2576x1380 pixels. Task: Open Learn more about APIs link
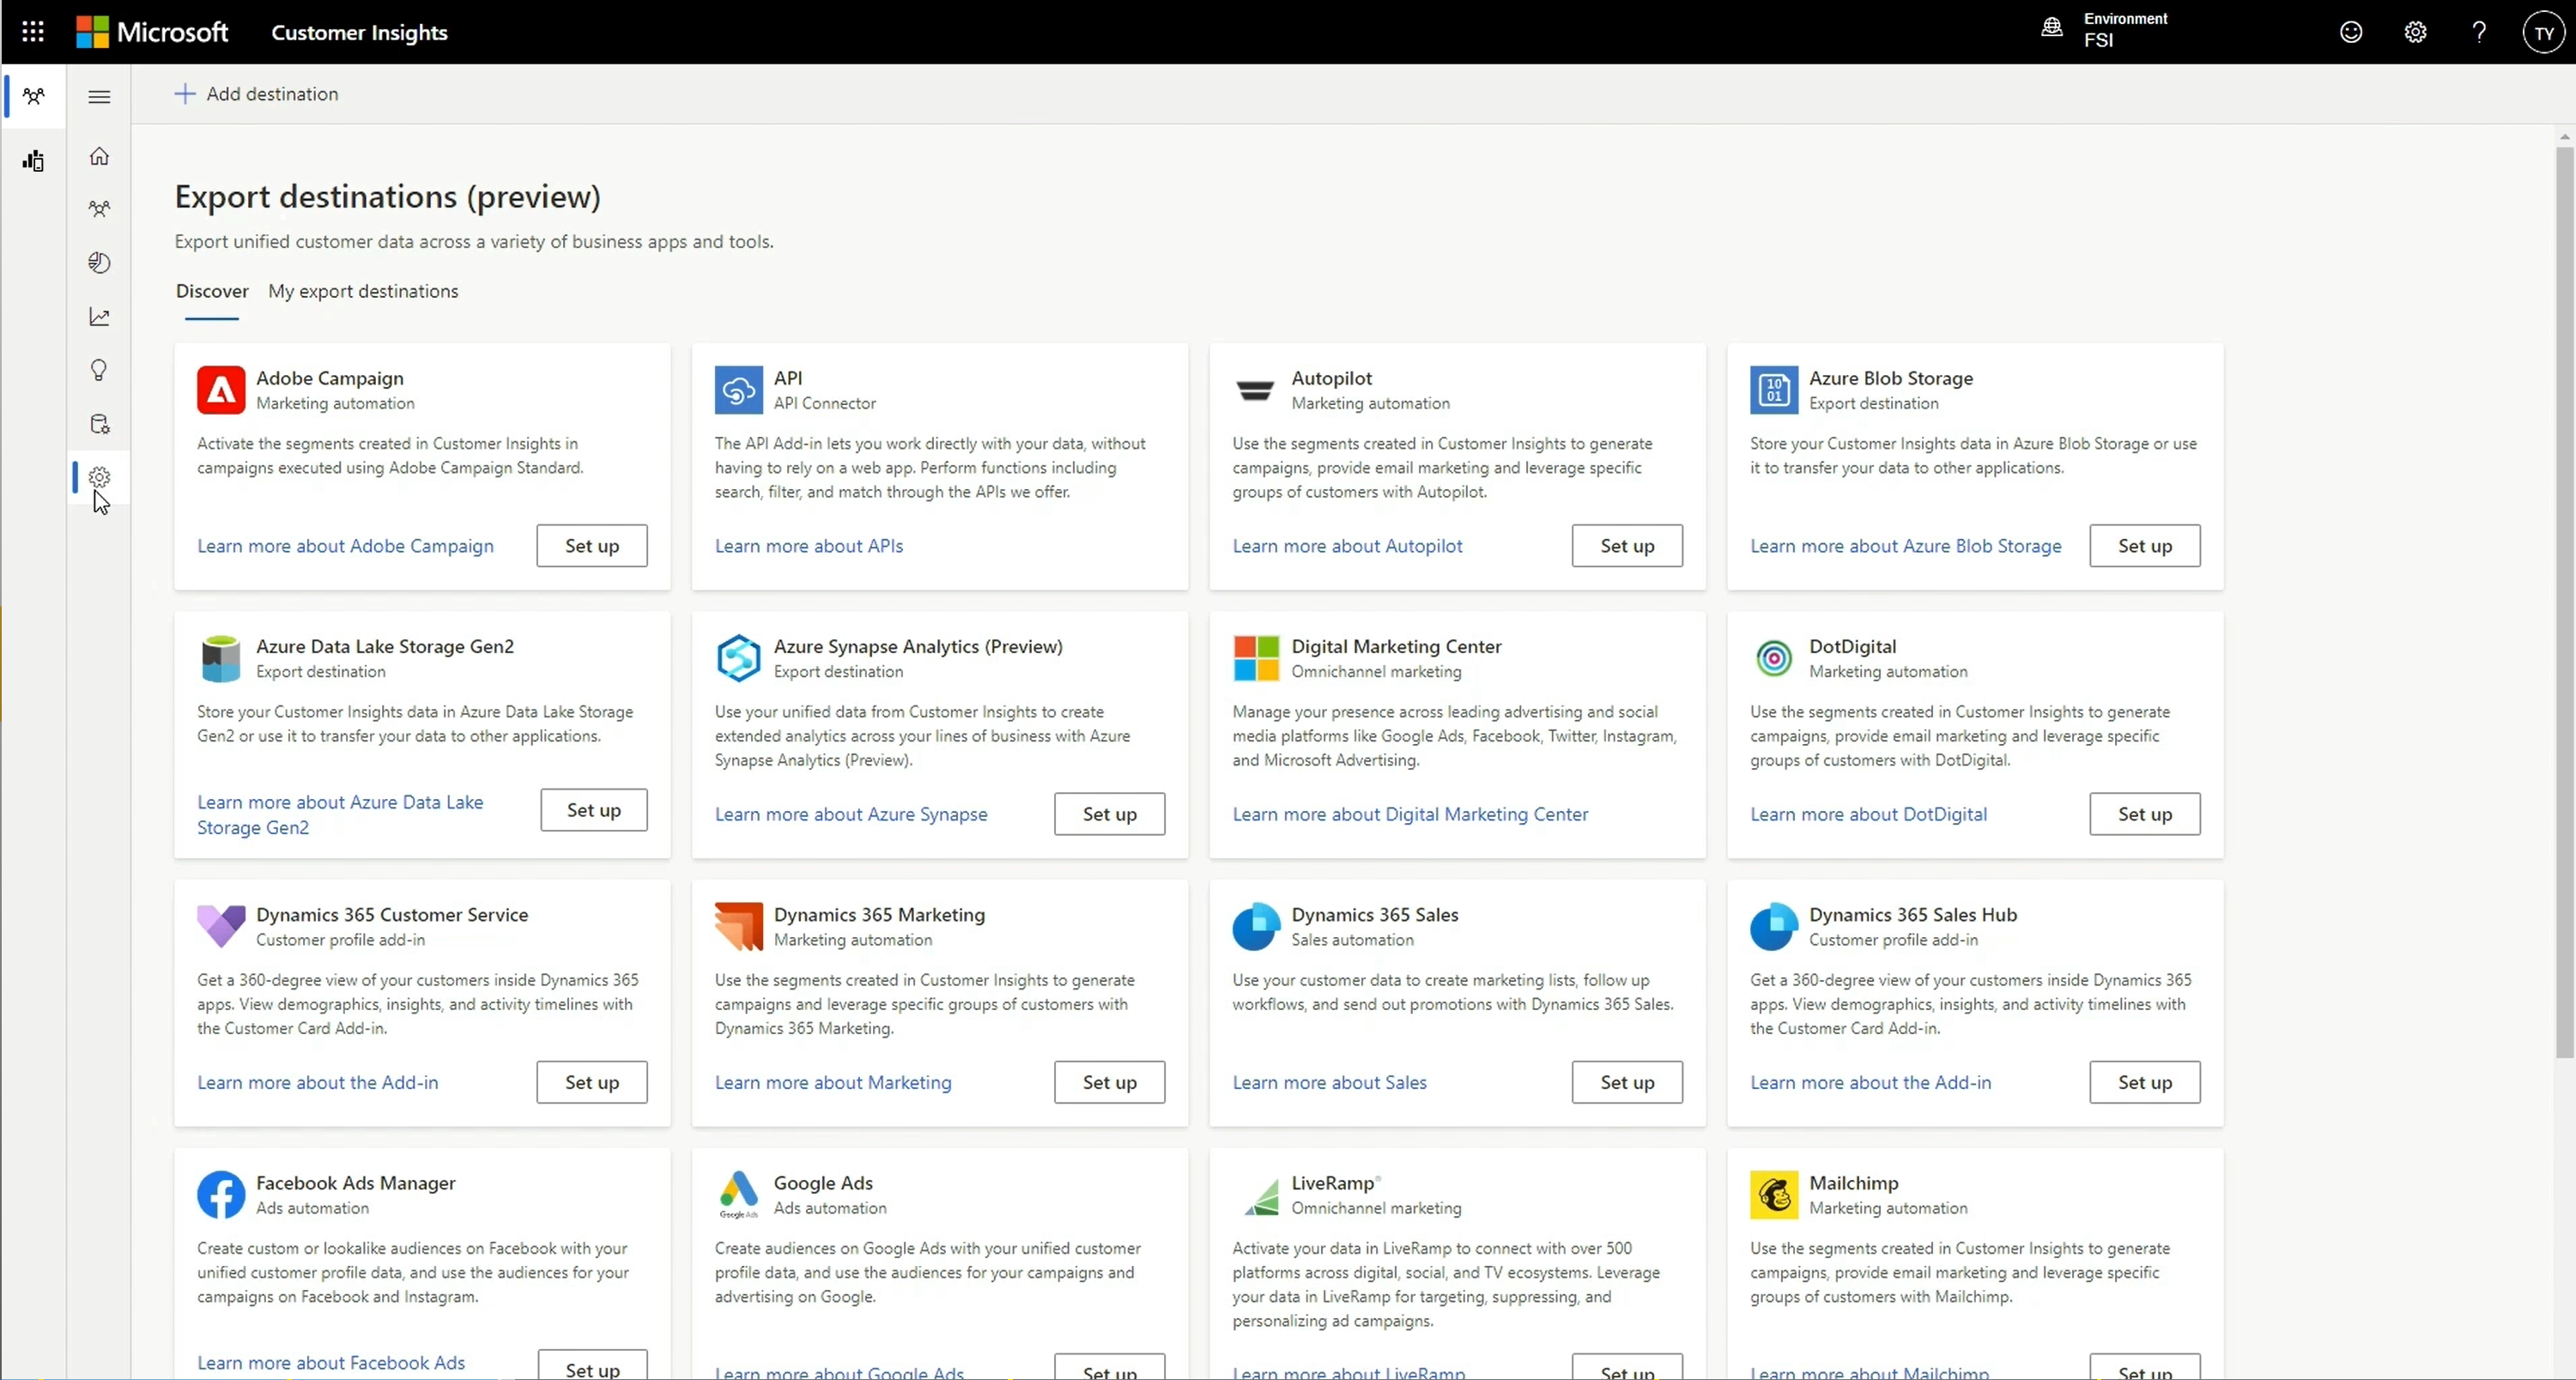pyautogui.click(x=809, y=546)
